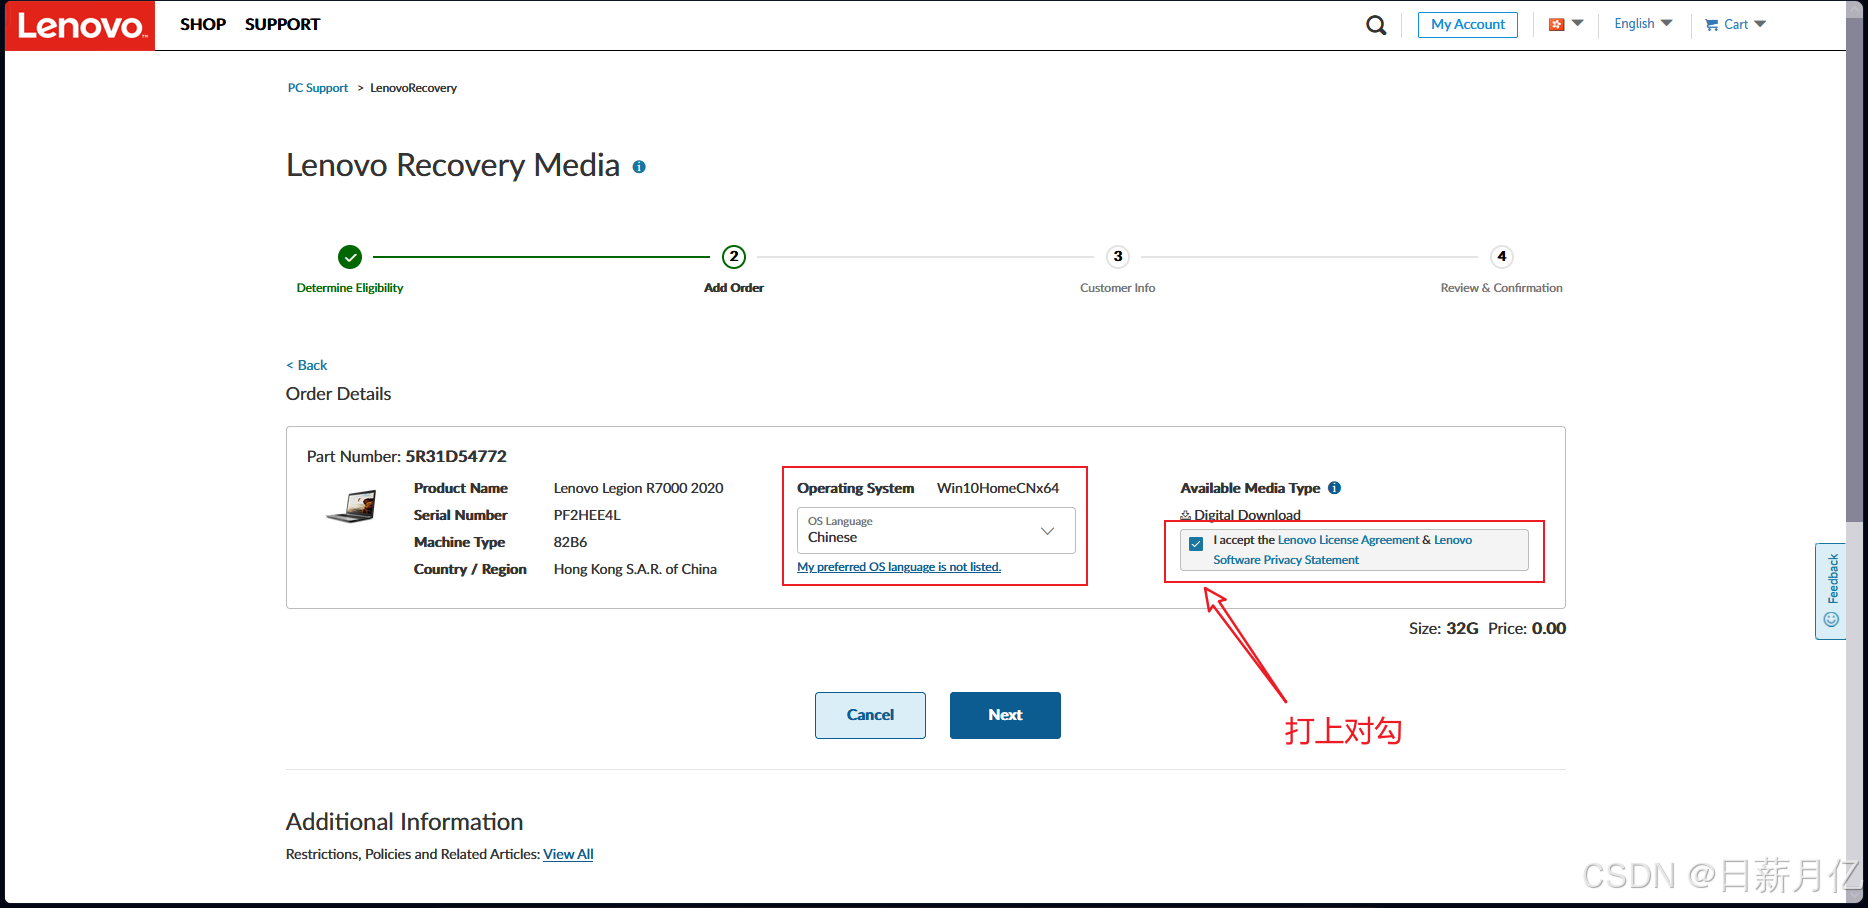
Task: Click the Digital Download icon
Action: coord(1186,516)
